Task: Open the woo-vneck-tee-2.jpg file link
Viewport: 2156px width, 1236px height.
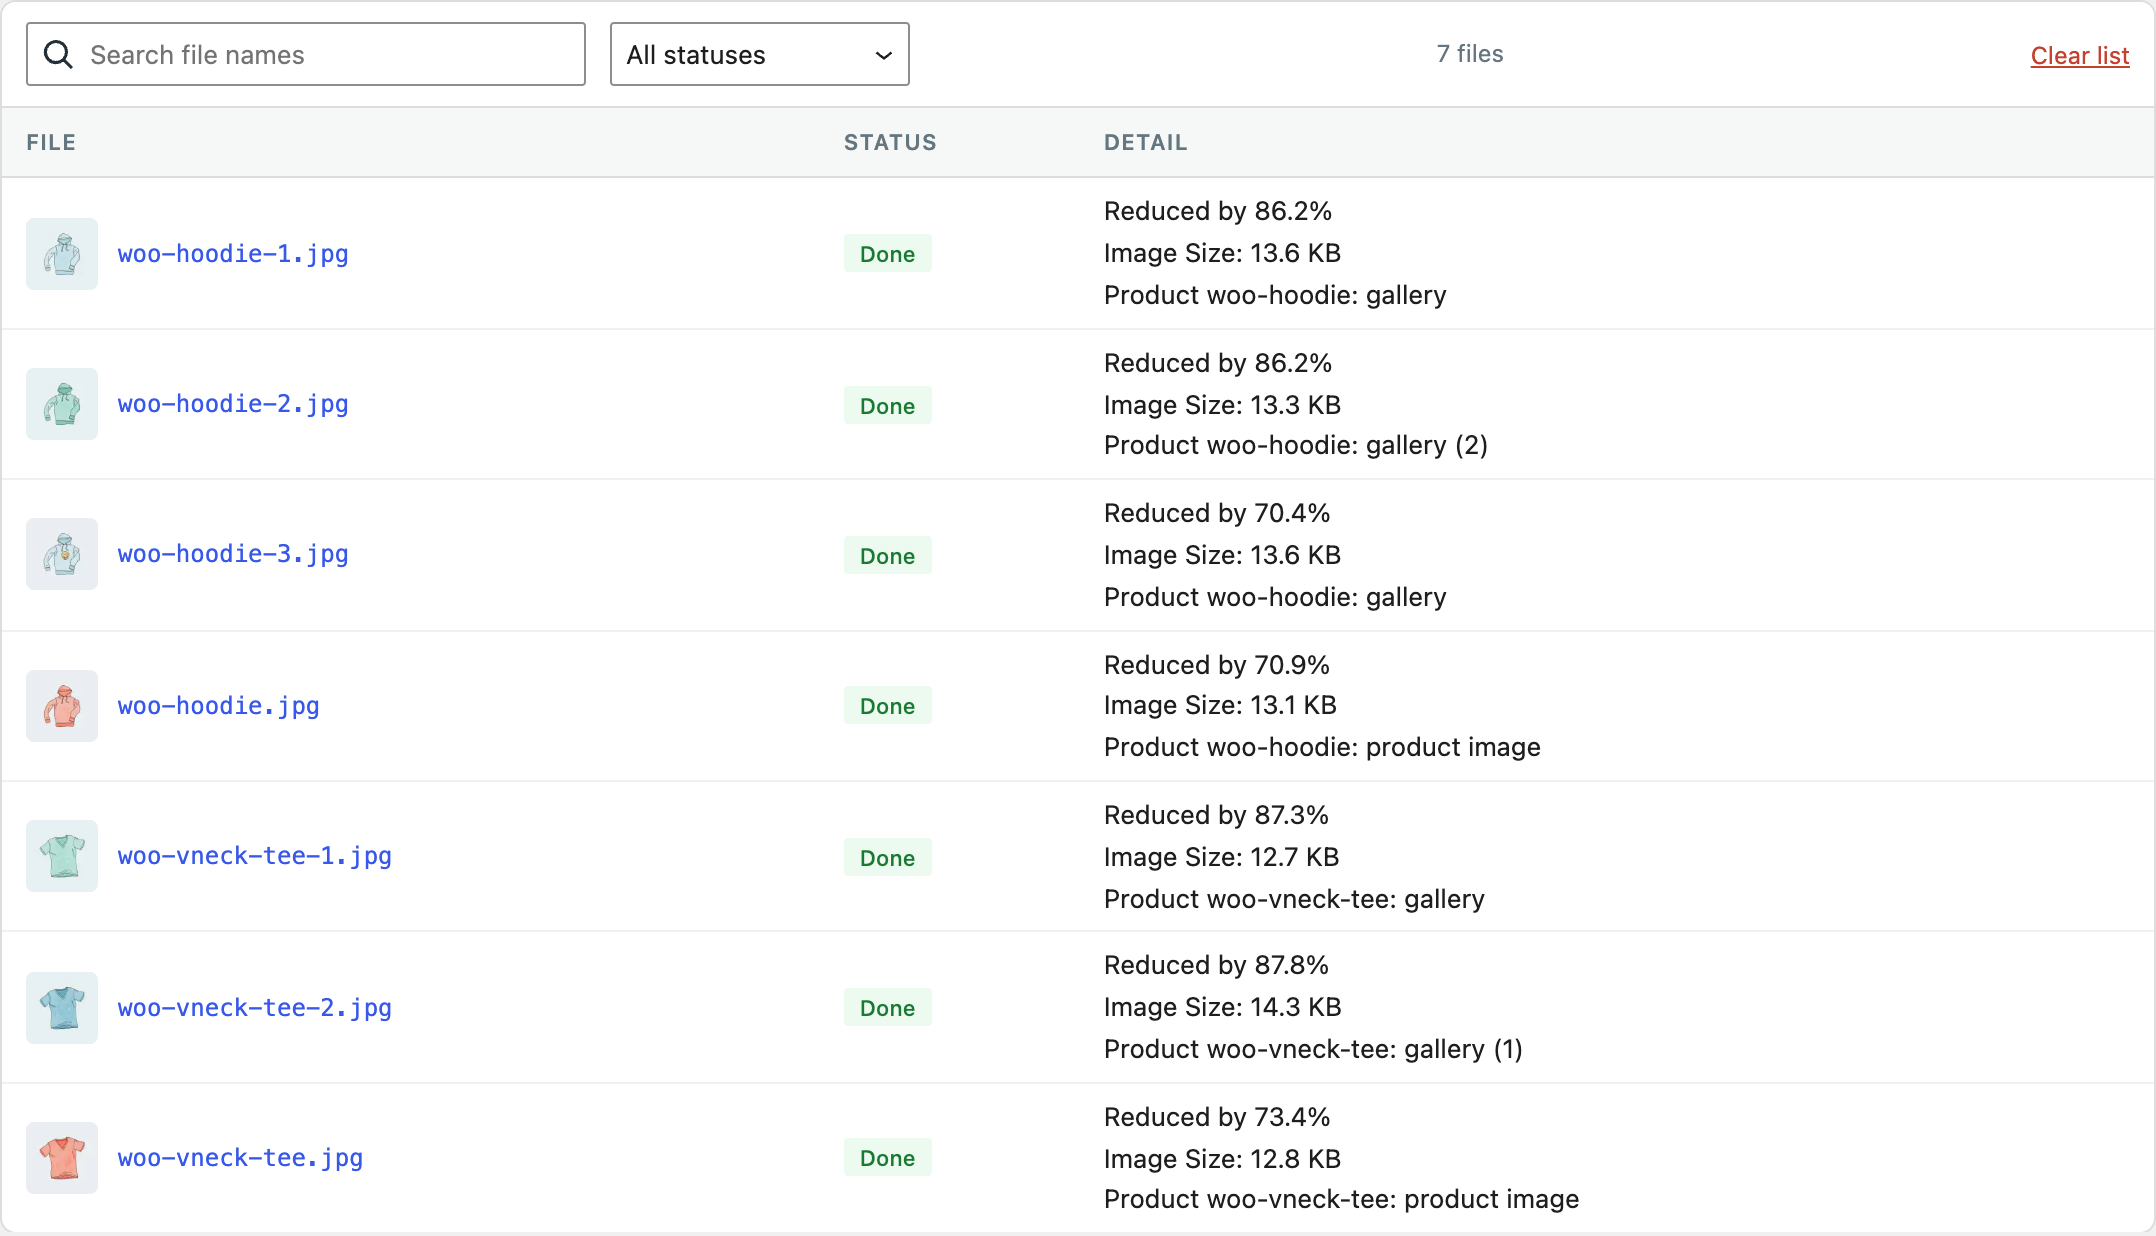Action: pos(255,1008)
